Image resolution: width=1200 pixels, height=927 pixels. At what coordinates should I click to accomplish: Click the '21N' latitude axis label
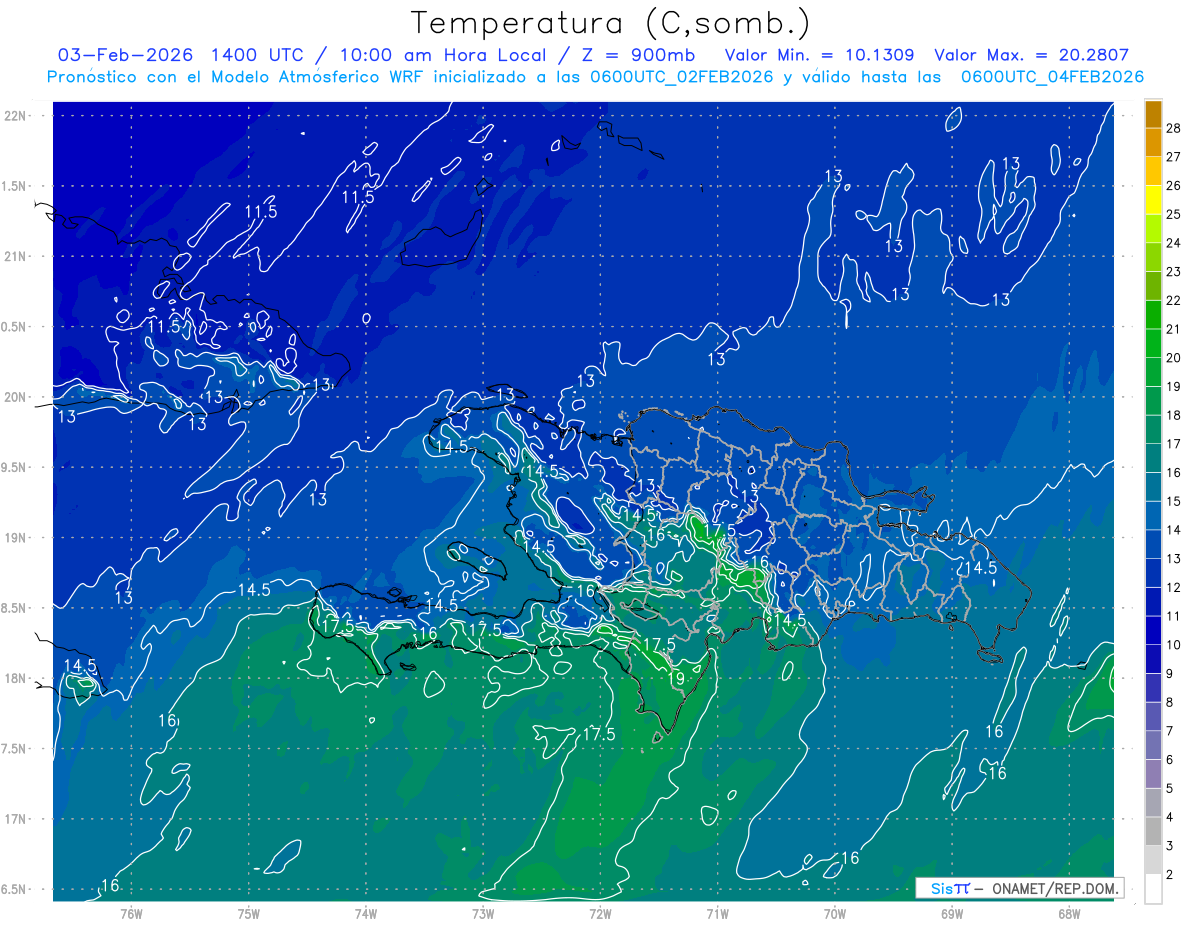[x=16, y=256]
